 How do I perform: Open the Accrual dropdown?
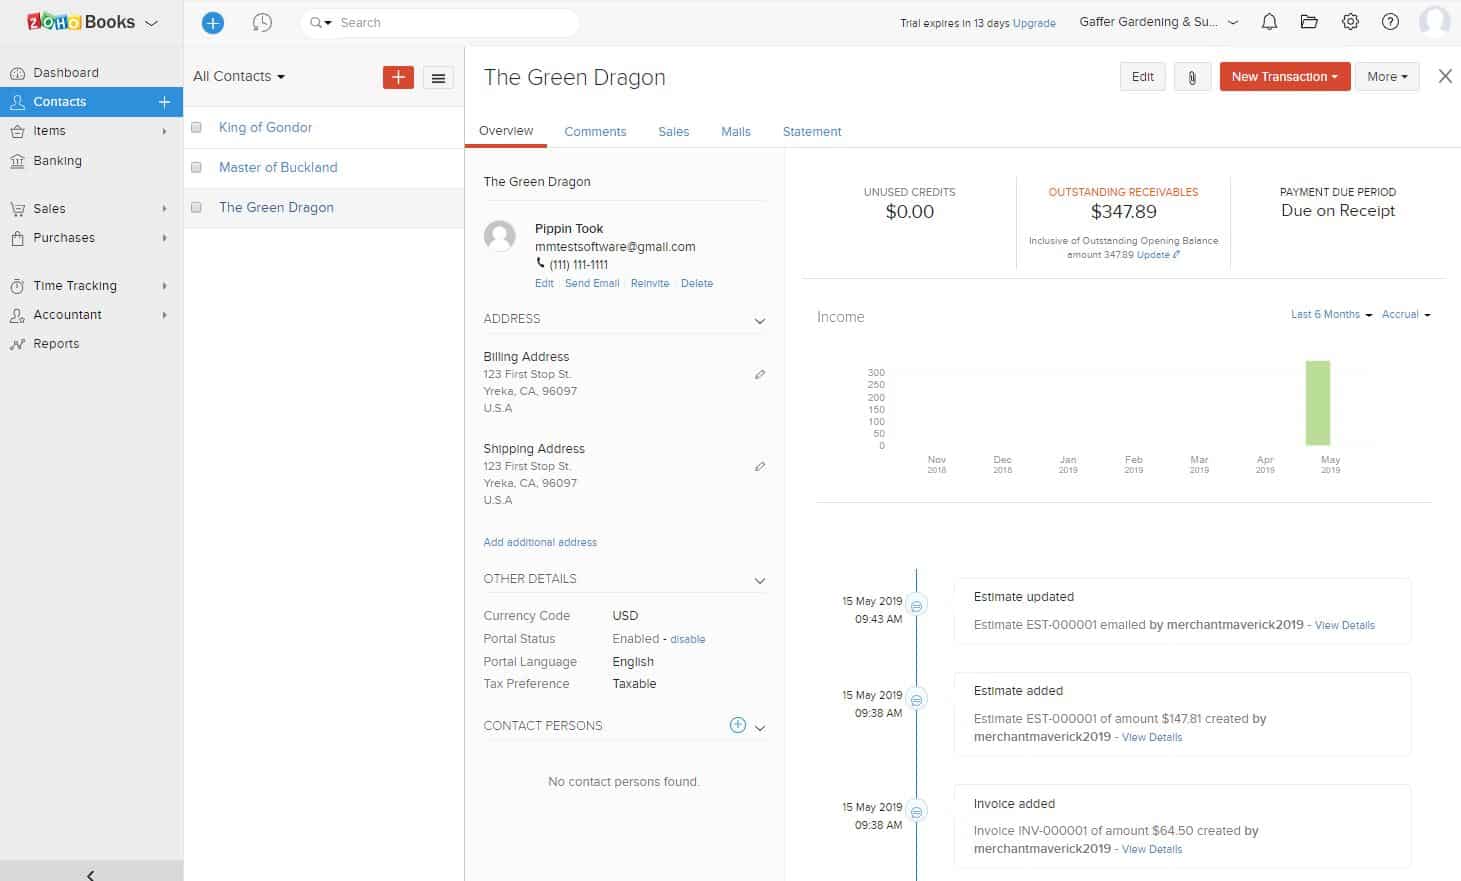click(1406, 314)
